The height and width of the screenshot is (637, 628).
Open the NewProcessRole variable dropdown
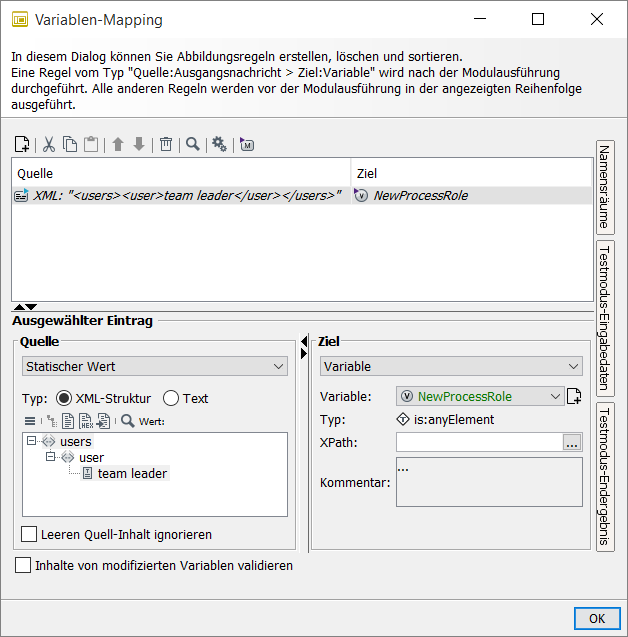pyautogui.click(x=481, y=397)
